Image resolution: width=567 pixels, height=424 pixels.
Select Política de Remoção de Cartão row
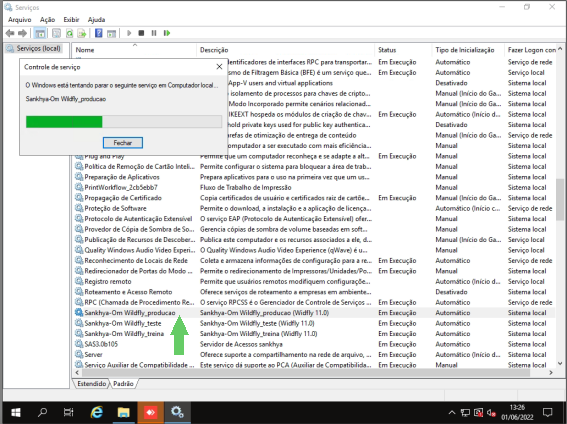tap(314, 167)
